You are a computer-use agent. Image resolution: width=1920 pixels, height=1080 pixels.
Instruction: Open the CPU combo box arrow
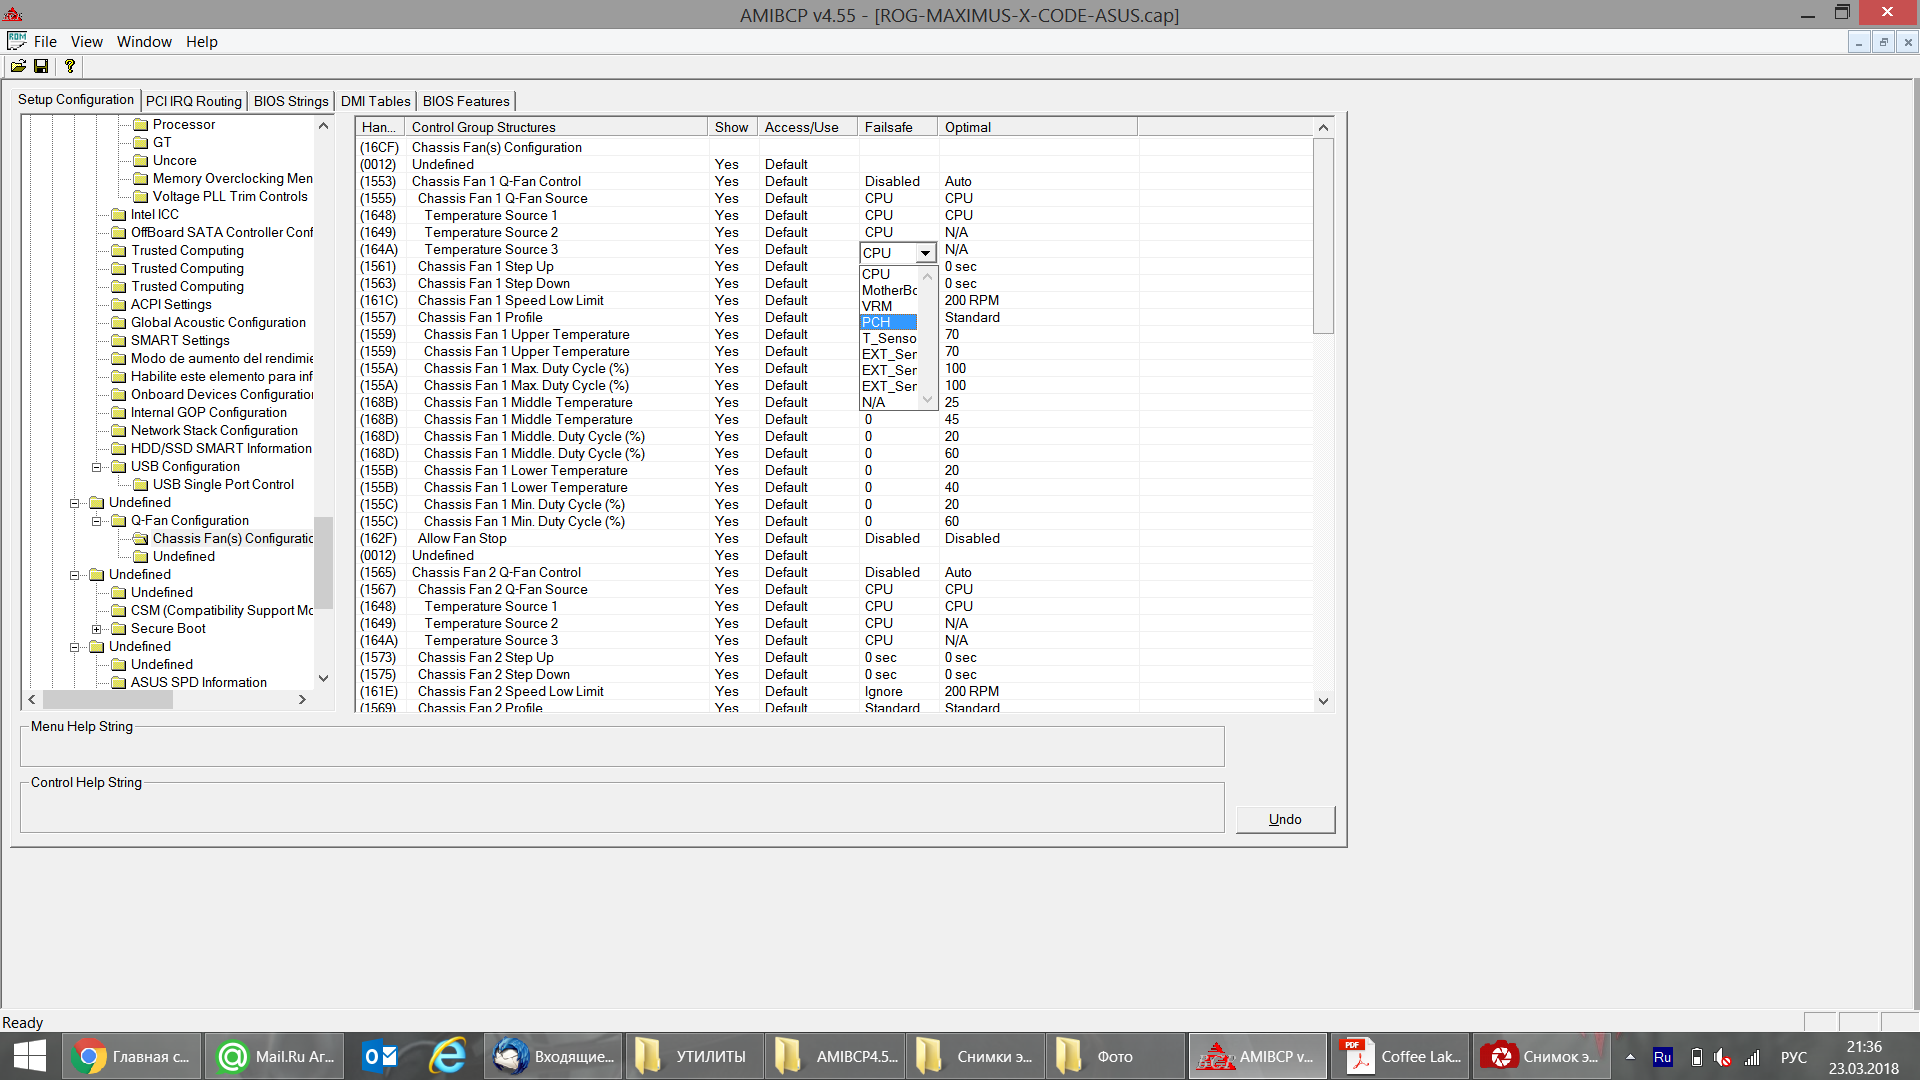925,253
